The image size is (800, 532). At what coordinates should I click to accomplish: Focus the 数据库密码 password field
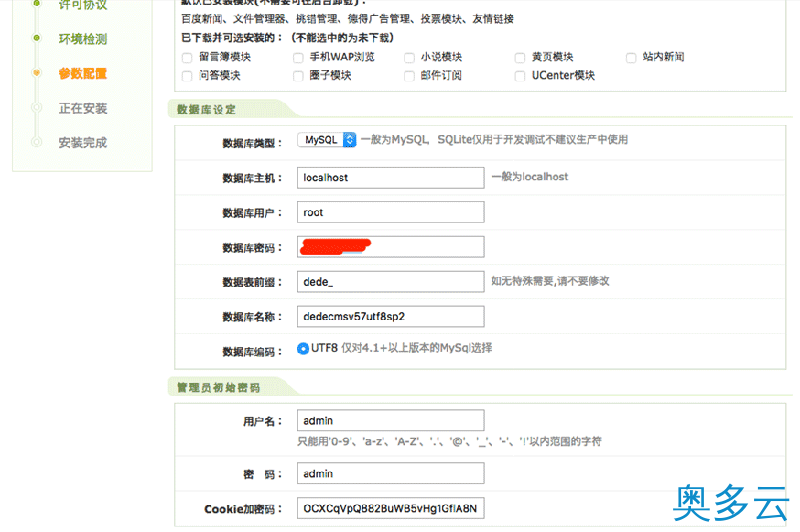(x=391, y=247)
